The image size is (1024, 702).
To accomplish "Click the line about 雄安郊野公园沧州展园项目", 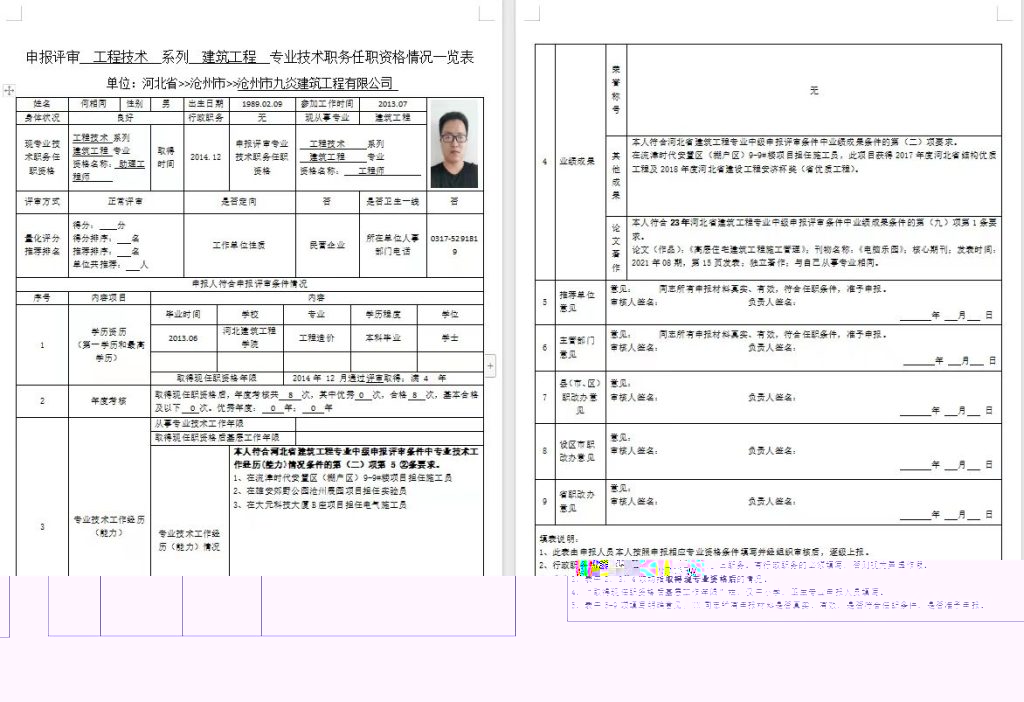I will coord(320,491).
